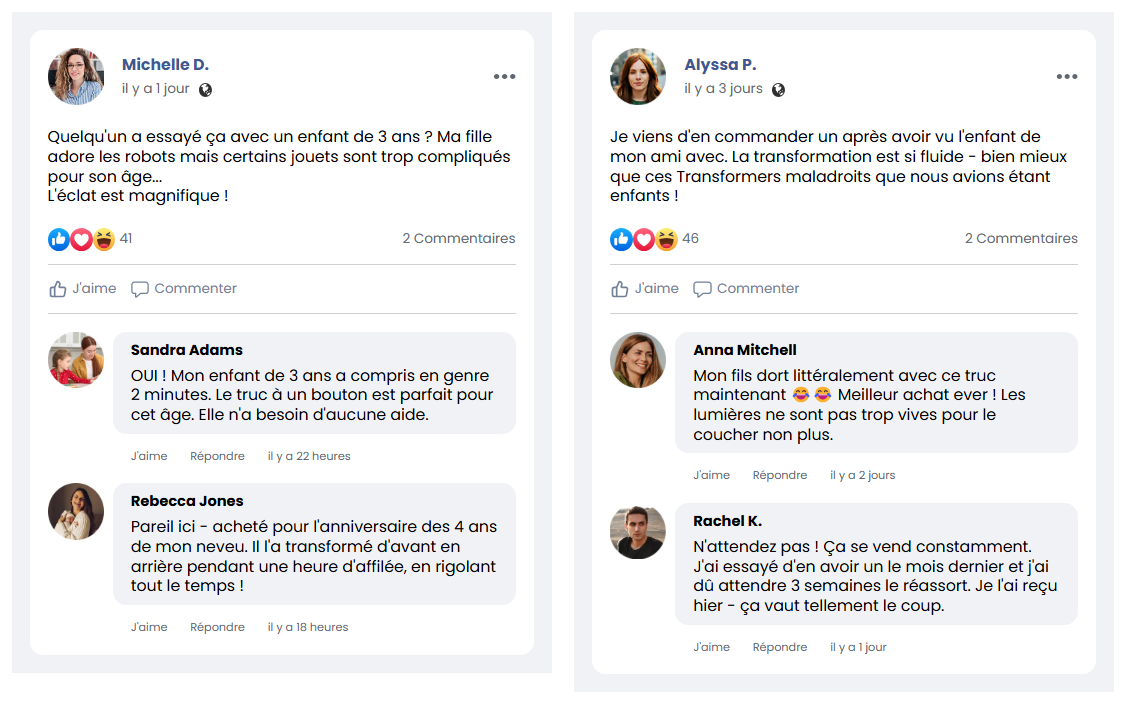
Task: Click Sandra Adams' avatar thumbnail
Action: (76, 360)
